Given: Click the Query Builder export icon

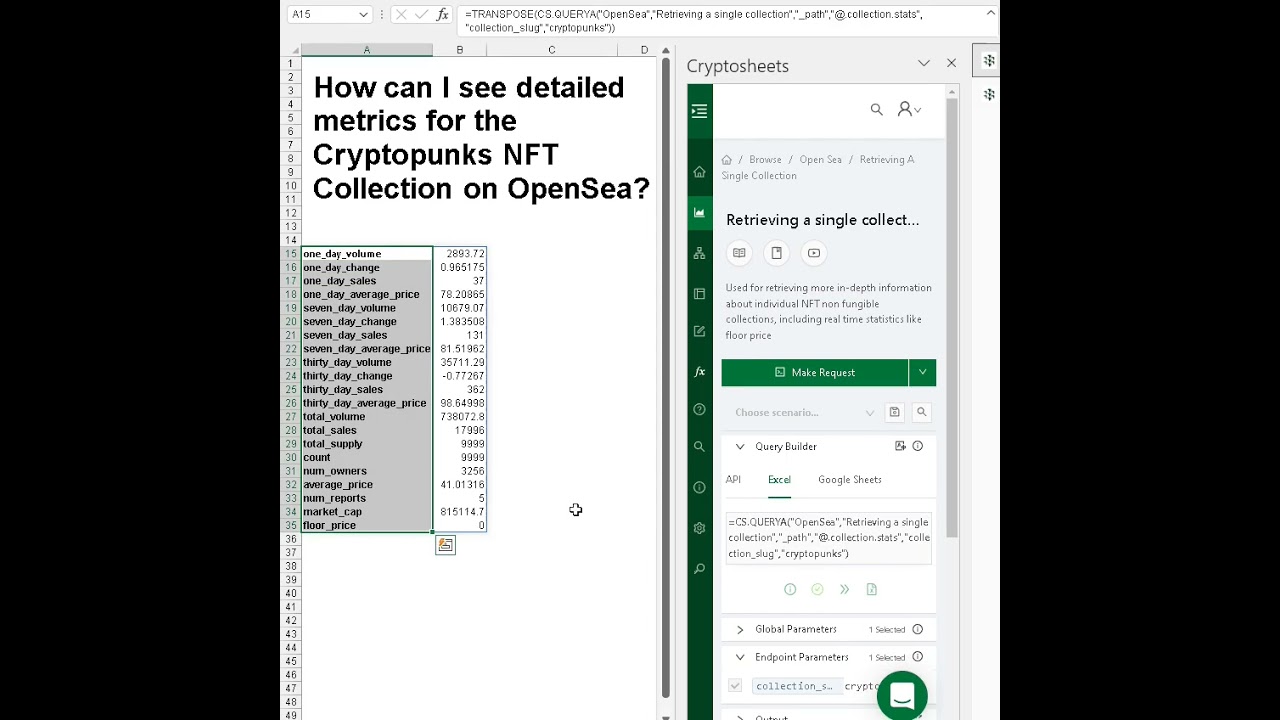Looking at the screenshot, I should pyautogui.click(x=900, y=446).
